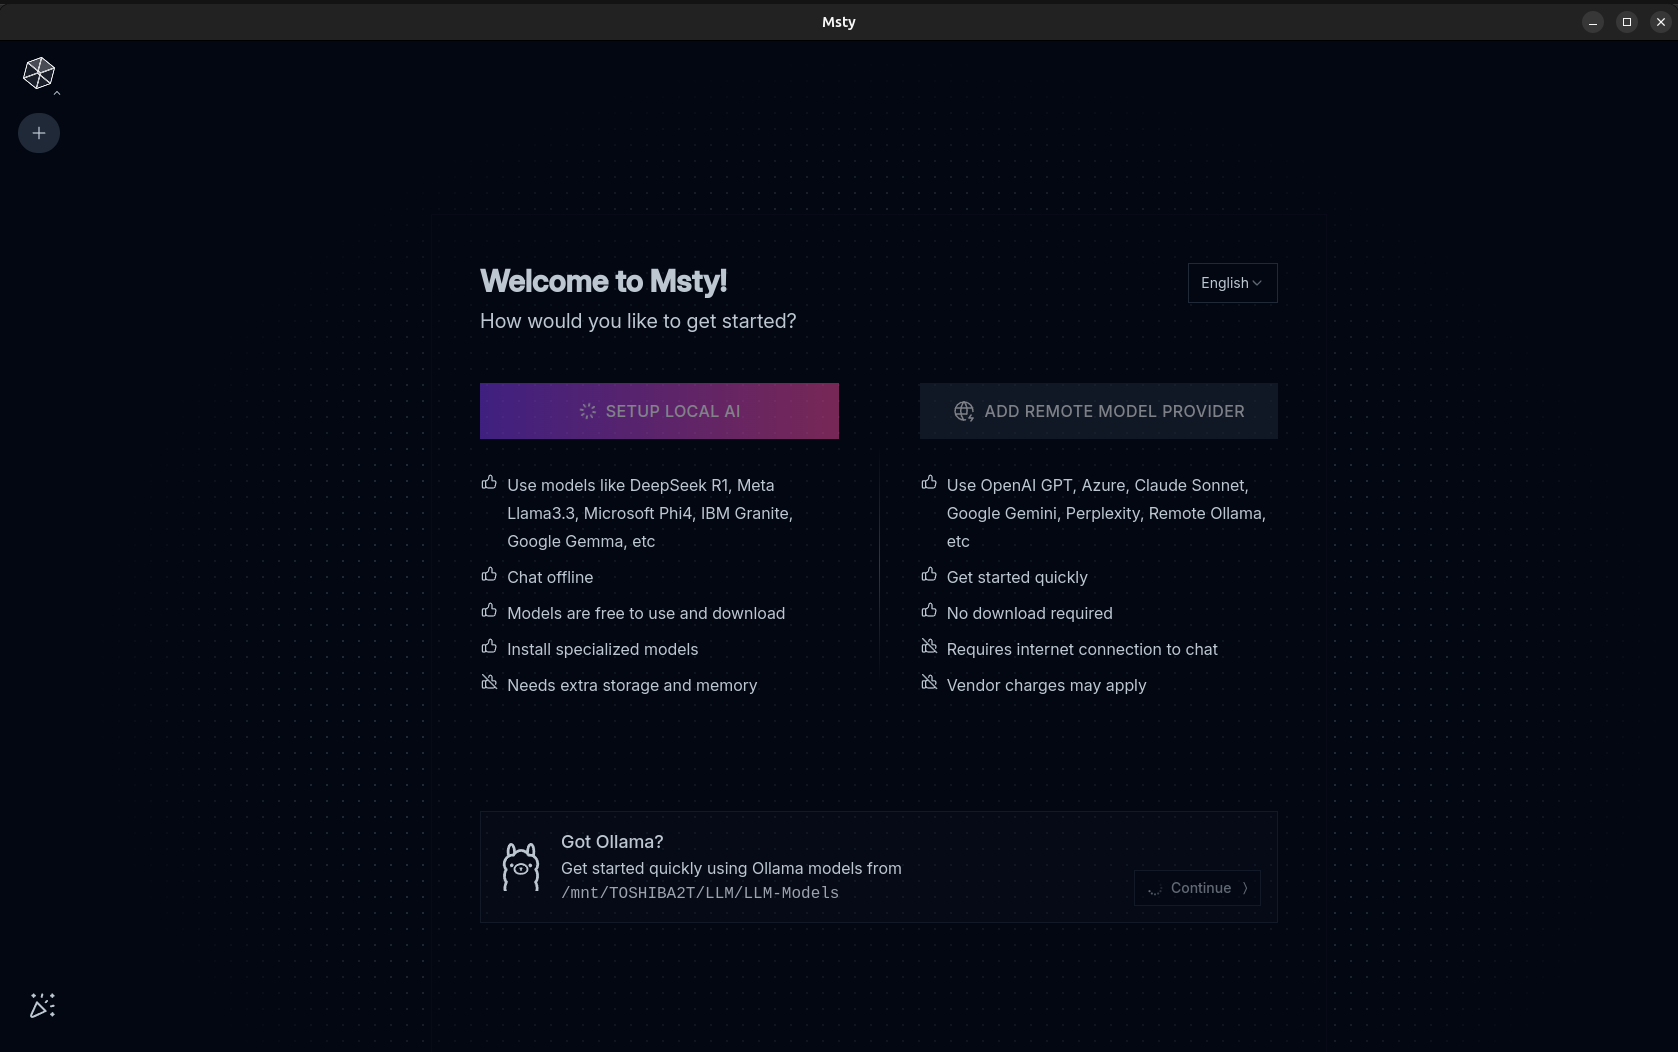Click the Ollama llama mascot icon
The height and width of the screenshot is (1052, 1678).
click(x=521, y=867)
